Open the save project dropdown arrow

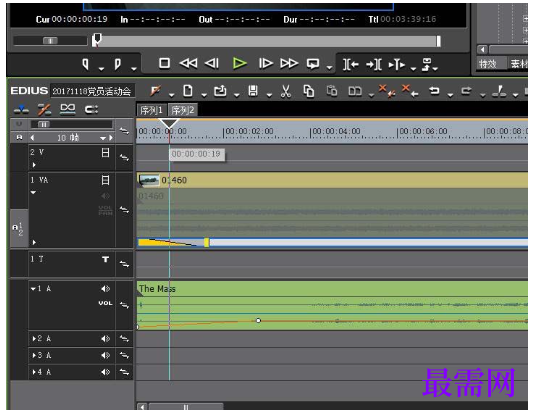pos(269,95)
